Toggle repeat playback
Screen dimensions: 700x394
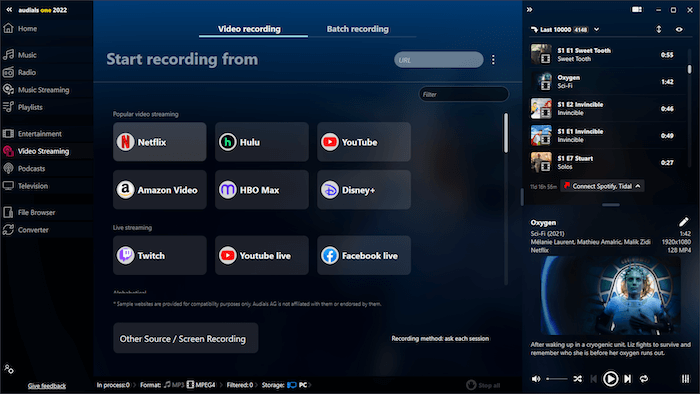[644, 379]
